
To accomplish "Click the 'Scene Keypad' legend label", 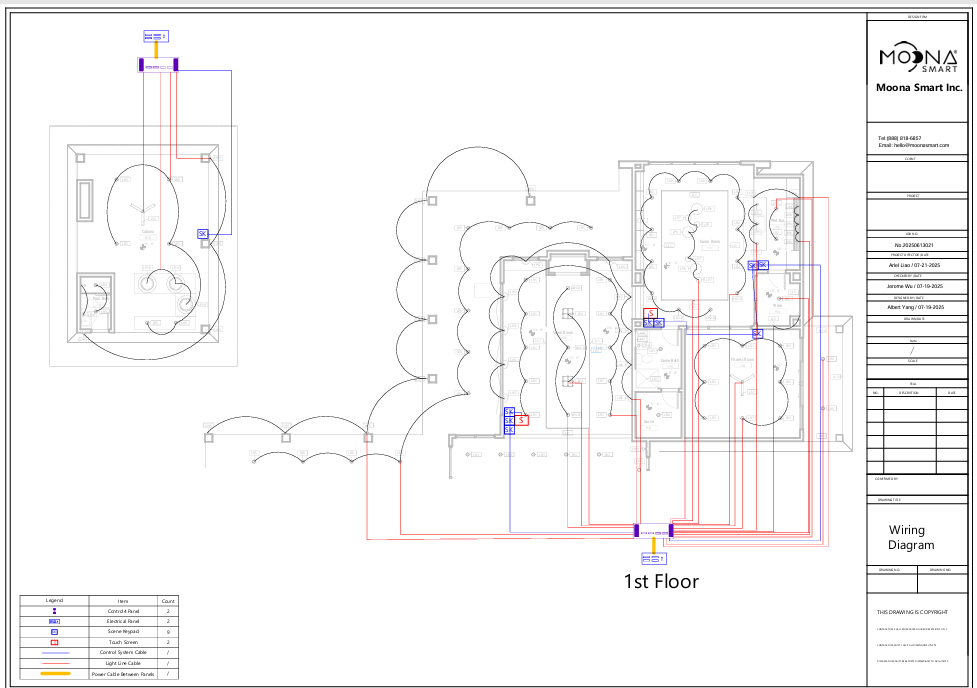I will coord(123,632).
